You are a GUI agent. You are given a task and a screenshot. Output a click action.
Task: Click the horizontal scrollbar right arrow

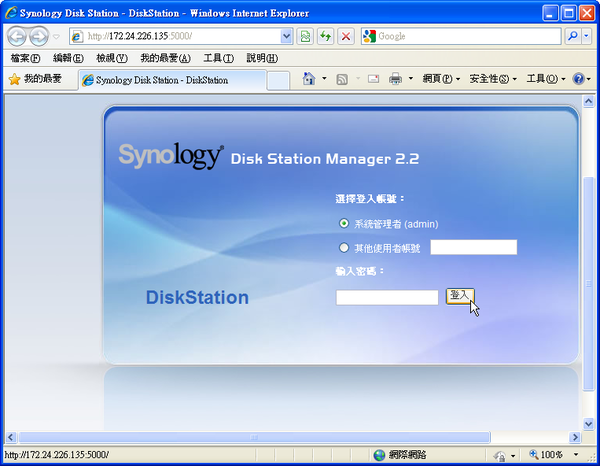point(574,437)
